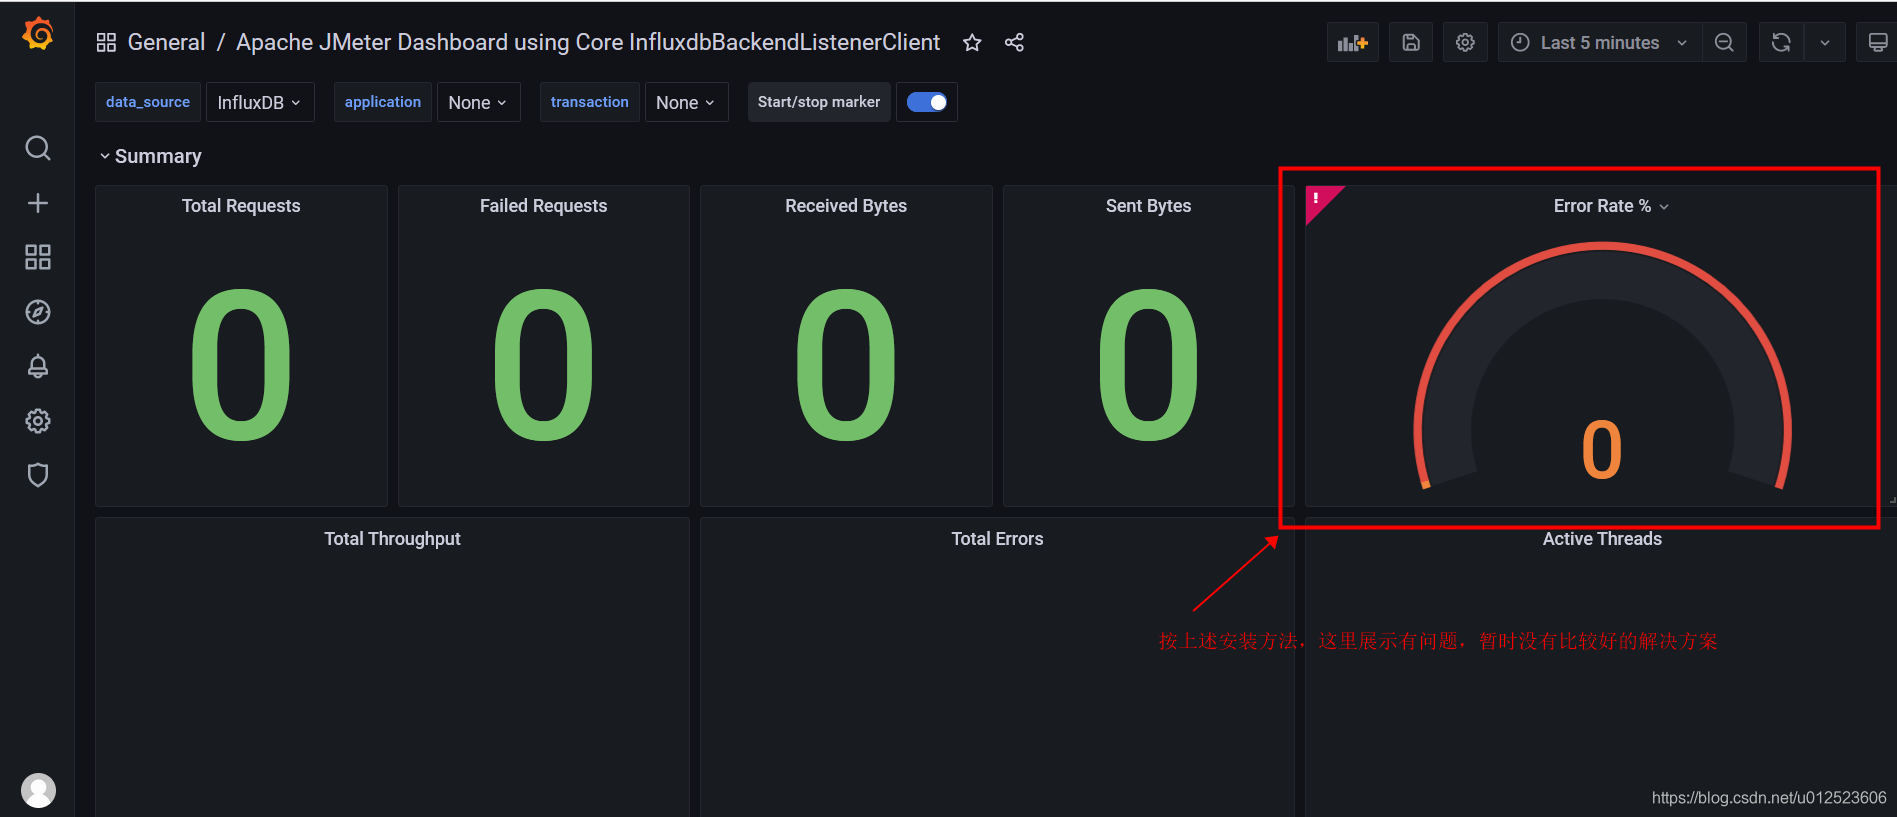Click the dashboard grid icon beside General
Viewport: 1897px width, 817px height.
106,42
